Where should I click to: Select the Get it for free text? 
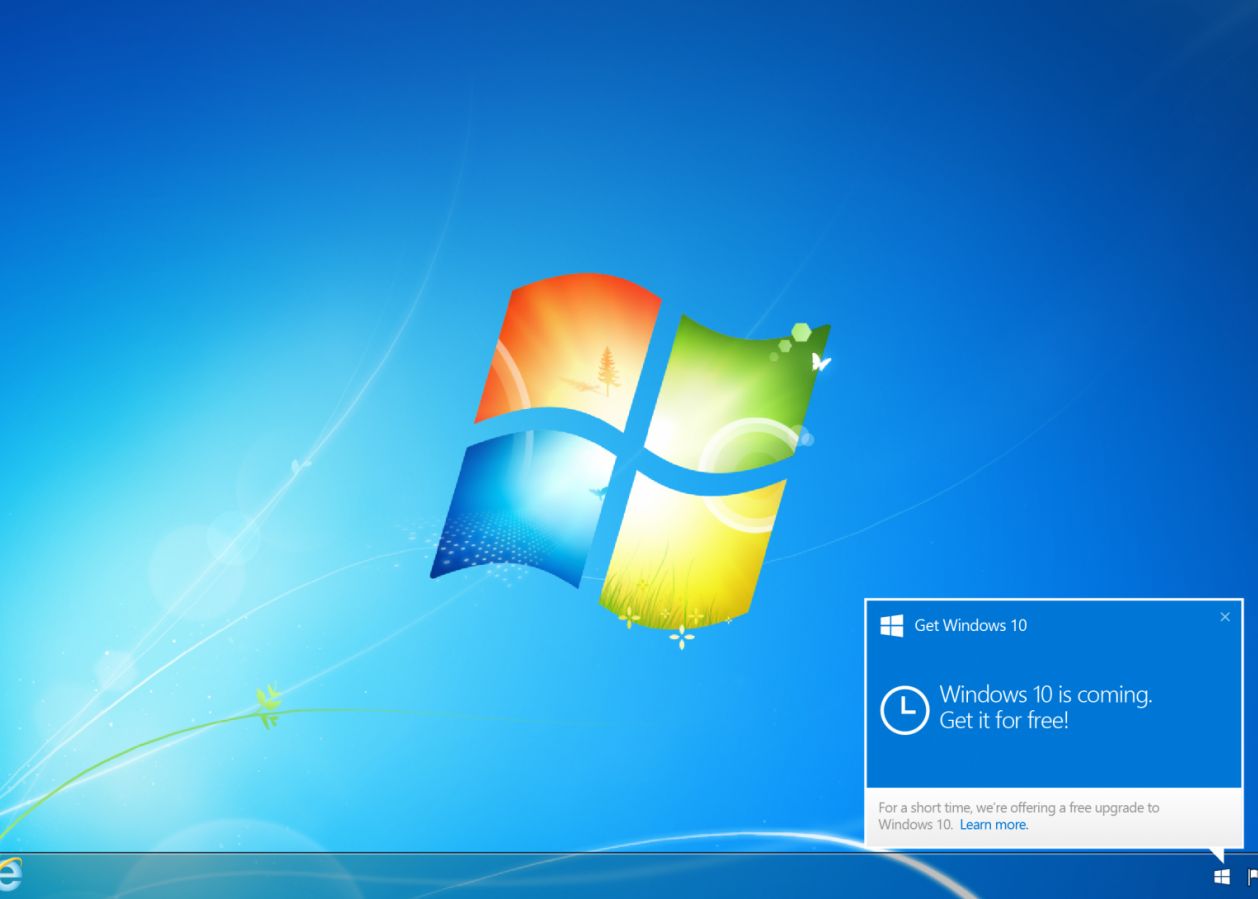click(x=1003, y=719)
